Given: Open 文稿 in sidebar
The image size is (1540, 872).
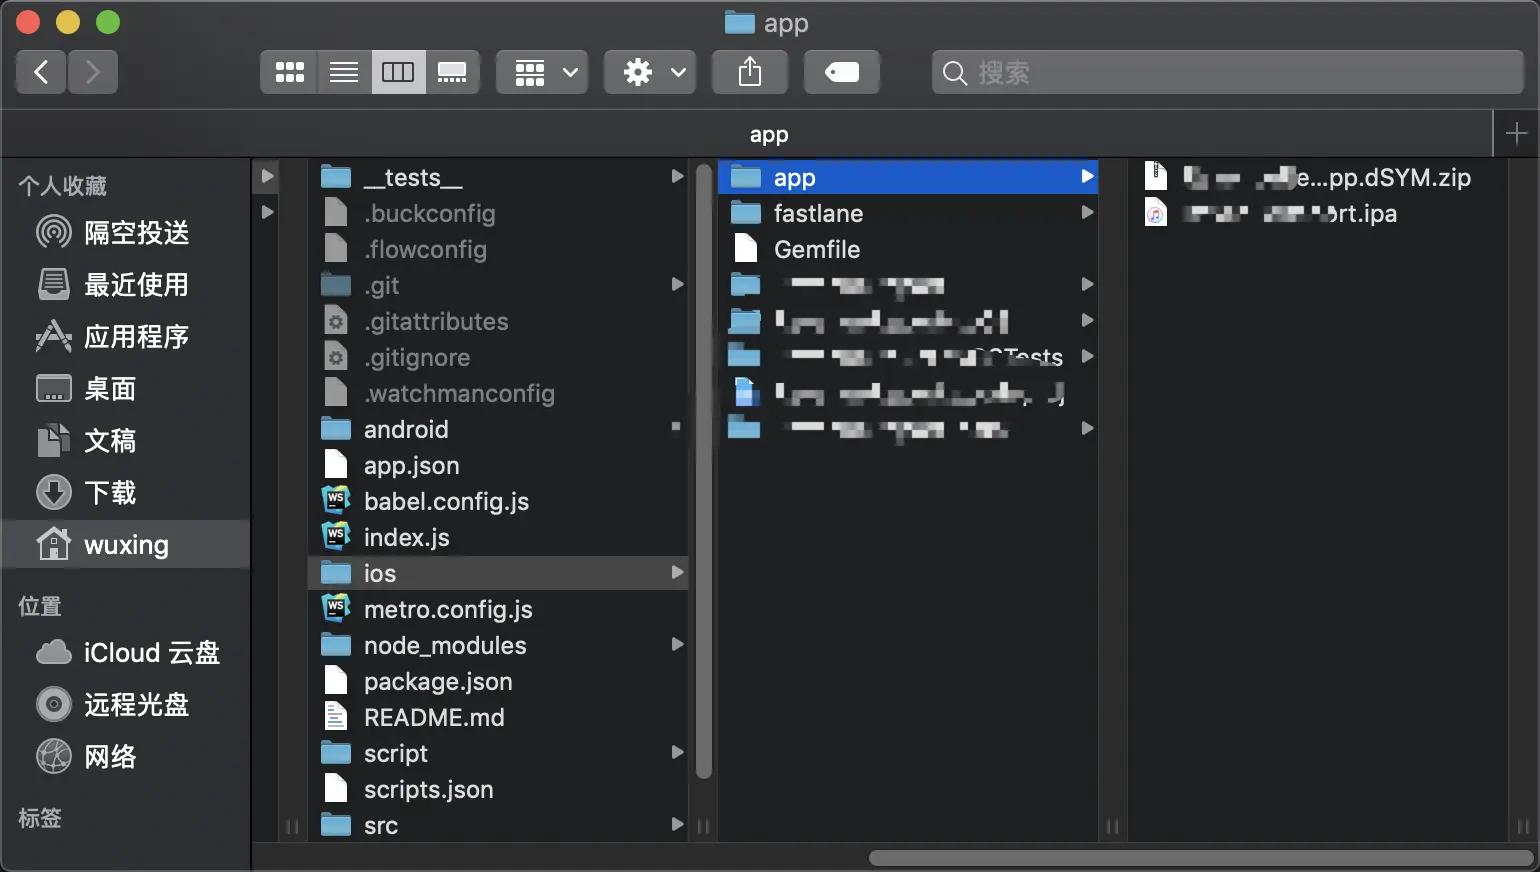Looking at the screenshot, I should (x=126, y=440).
